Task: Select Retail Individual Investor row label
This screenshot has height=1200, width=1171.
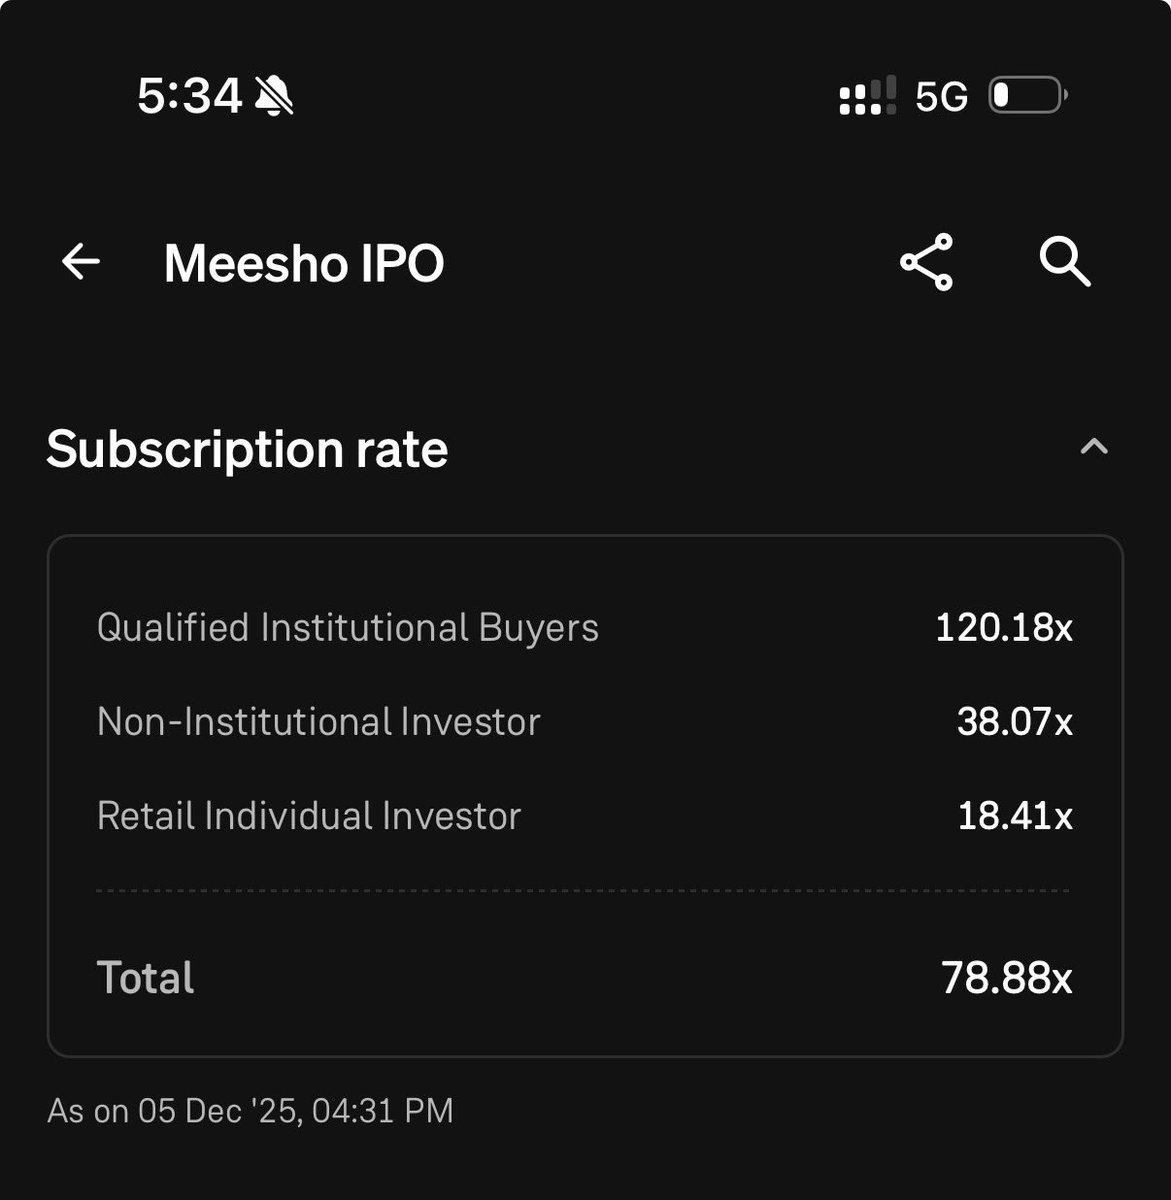Action: pos(309,816)
